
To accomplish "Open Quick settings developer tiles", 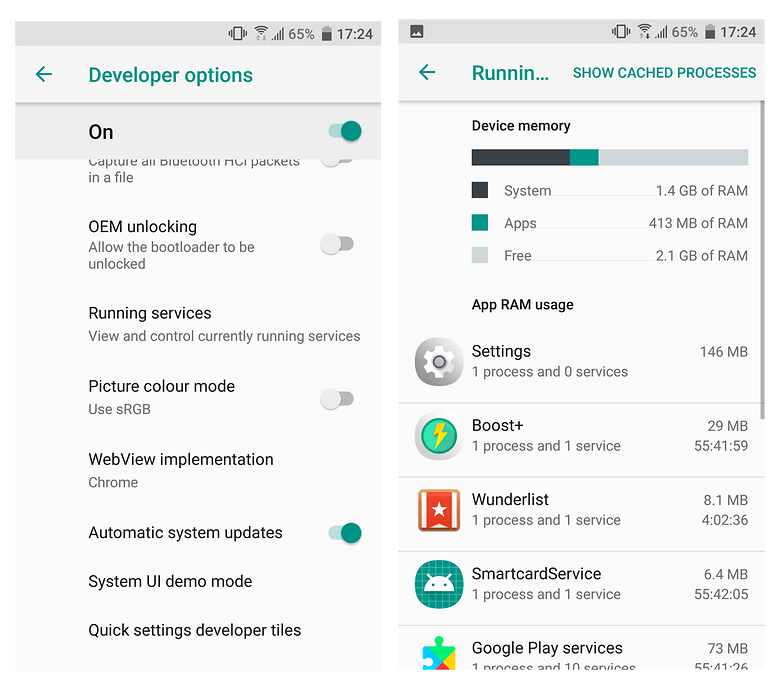I will click(198, 631).
